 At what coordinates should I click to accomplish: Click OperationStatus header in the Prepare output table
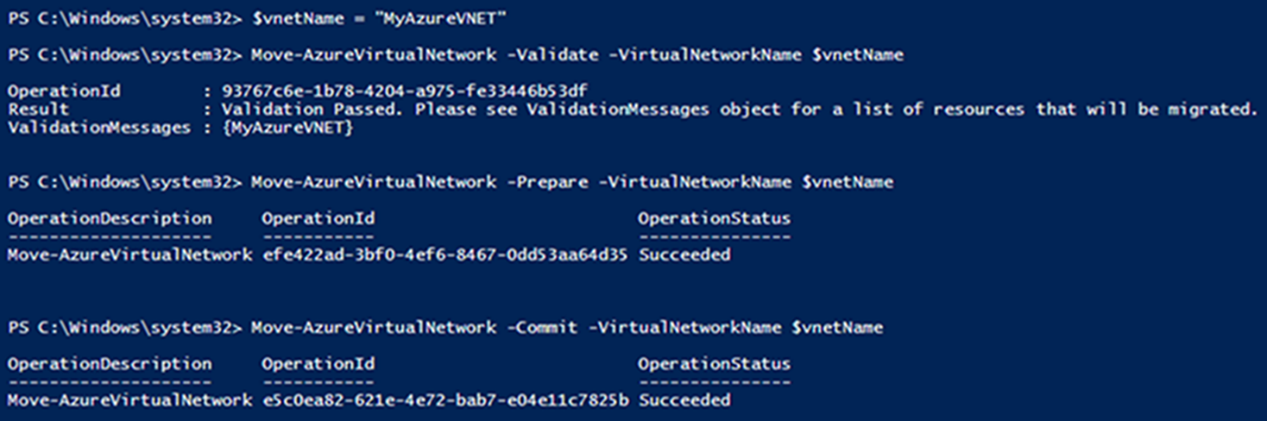click(x=714, y=218)
